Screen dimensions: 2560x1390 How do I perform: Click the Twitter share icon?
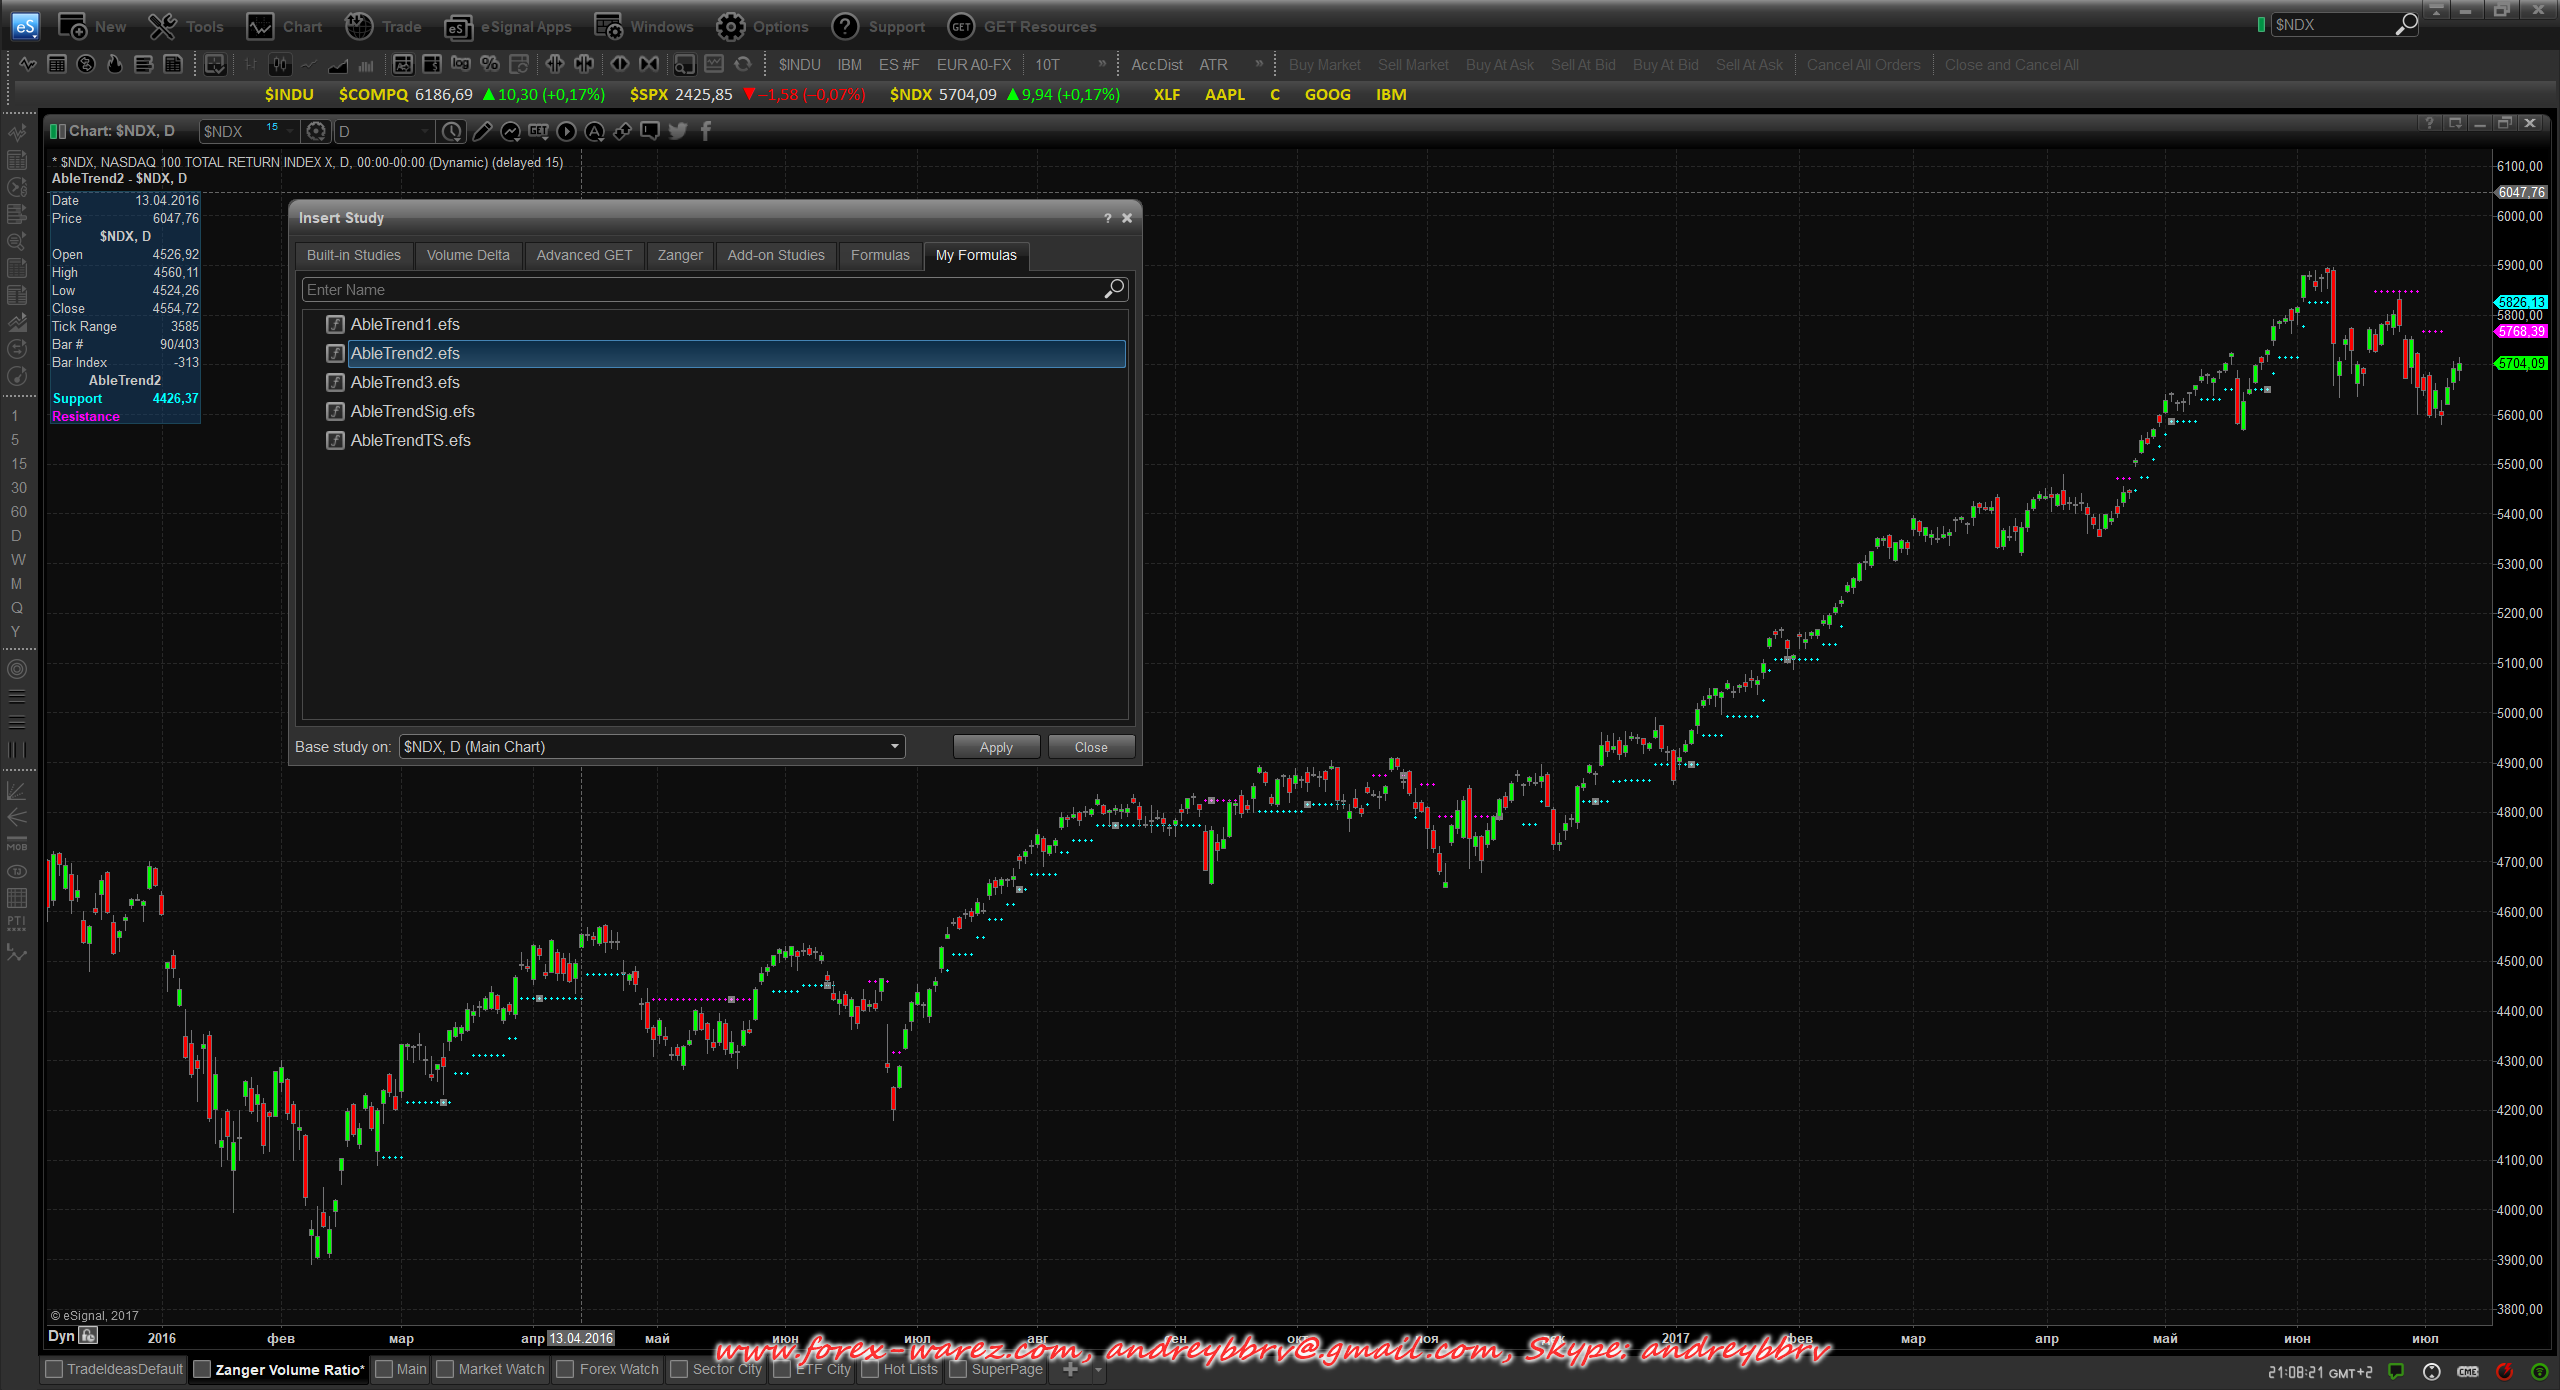(678, 131)
